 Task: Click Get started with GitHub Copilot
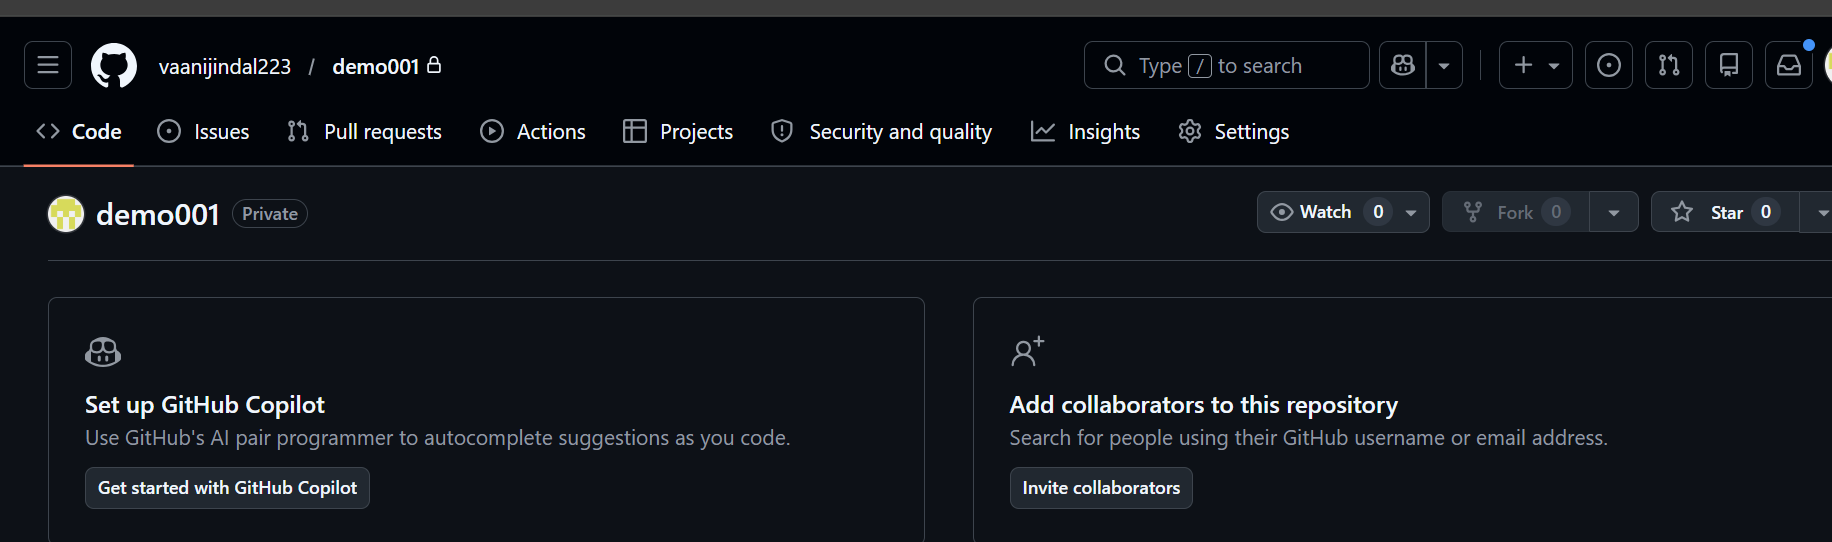[227, 488]
